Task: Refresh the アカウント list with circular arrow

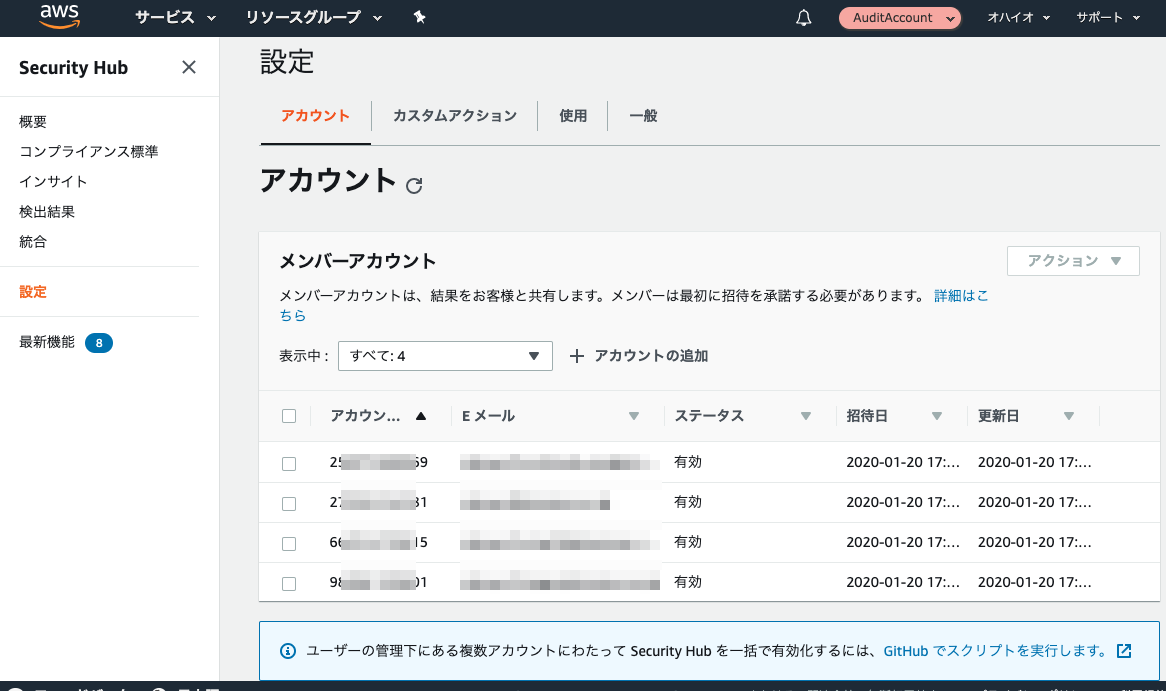Action: (414, 185)
